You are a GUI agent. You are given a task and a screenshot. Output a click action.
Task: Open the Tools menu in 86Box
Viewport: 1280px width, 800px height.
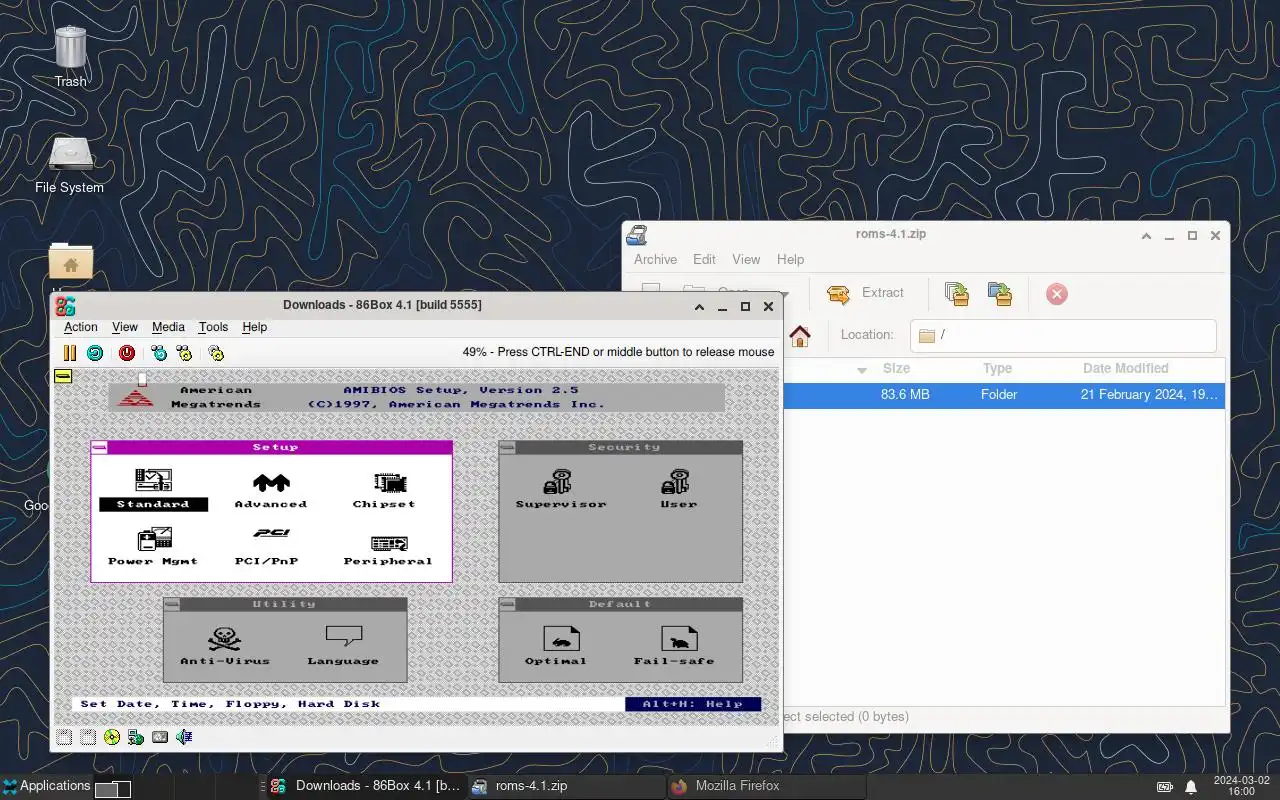tap(213, 327)
